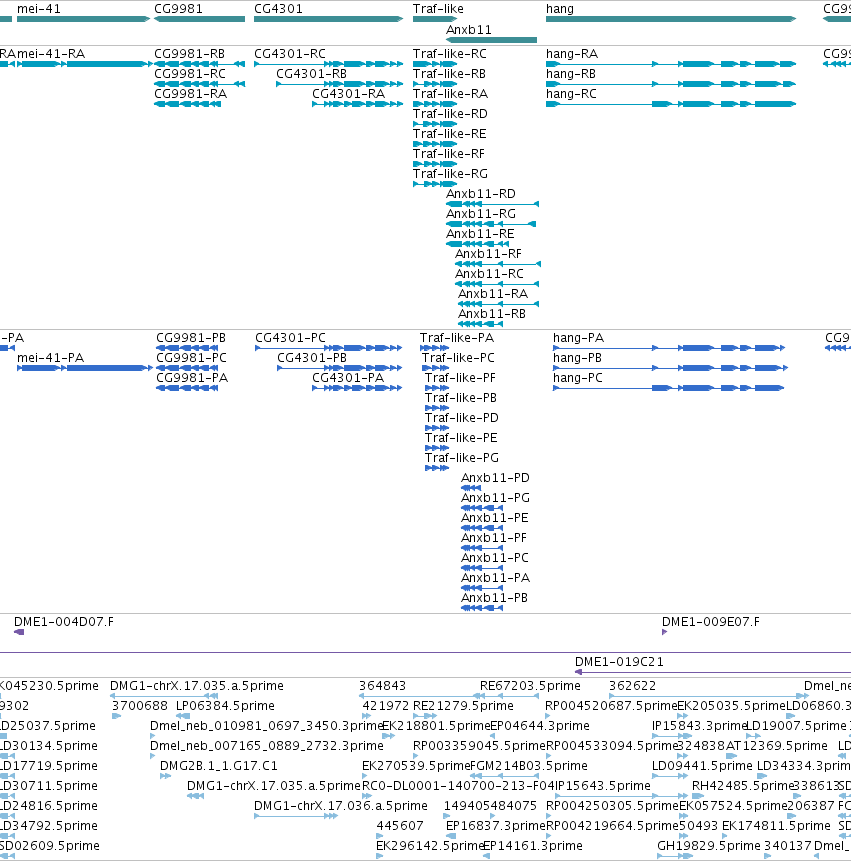Image resolution: width=851 pixels, height=861 pixels.
Task: Open the CG4301 gene label
Action: click(278, 9)
